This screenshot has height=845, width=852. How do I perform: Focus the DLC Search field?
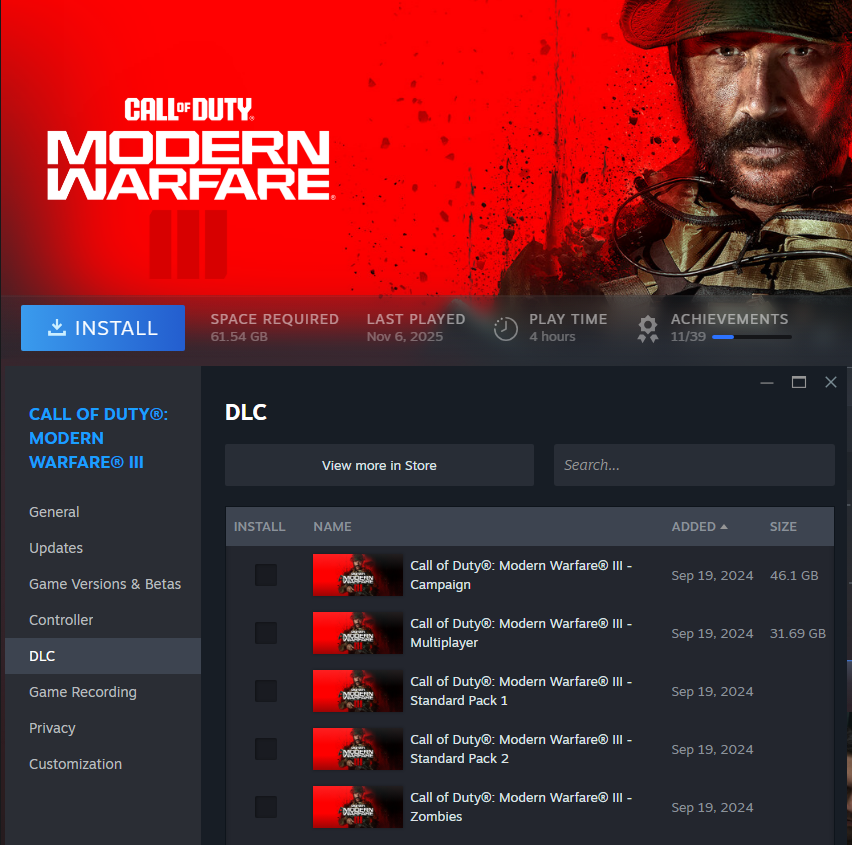coord(694,465)
